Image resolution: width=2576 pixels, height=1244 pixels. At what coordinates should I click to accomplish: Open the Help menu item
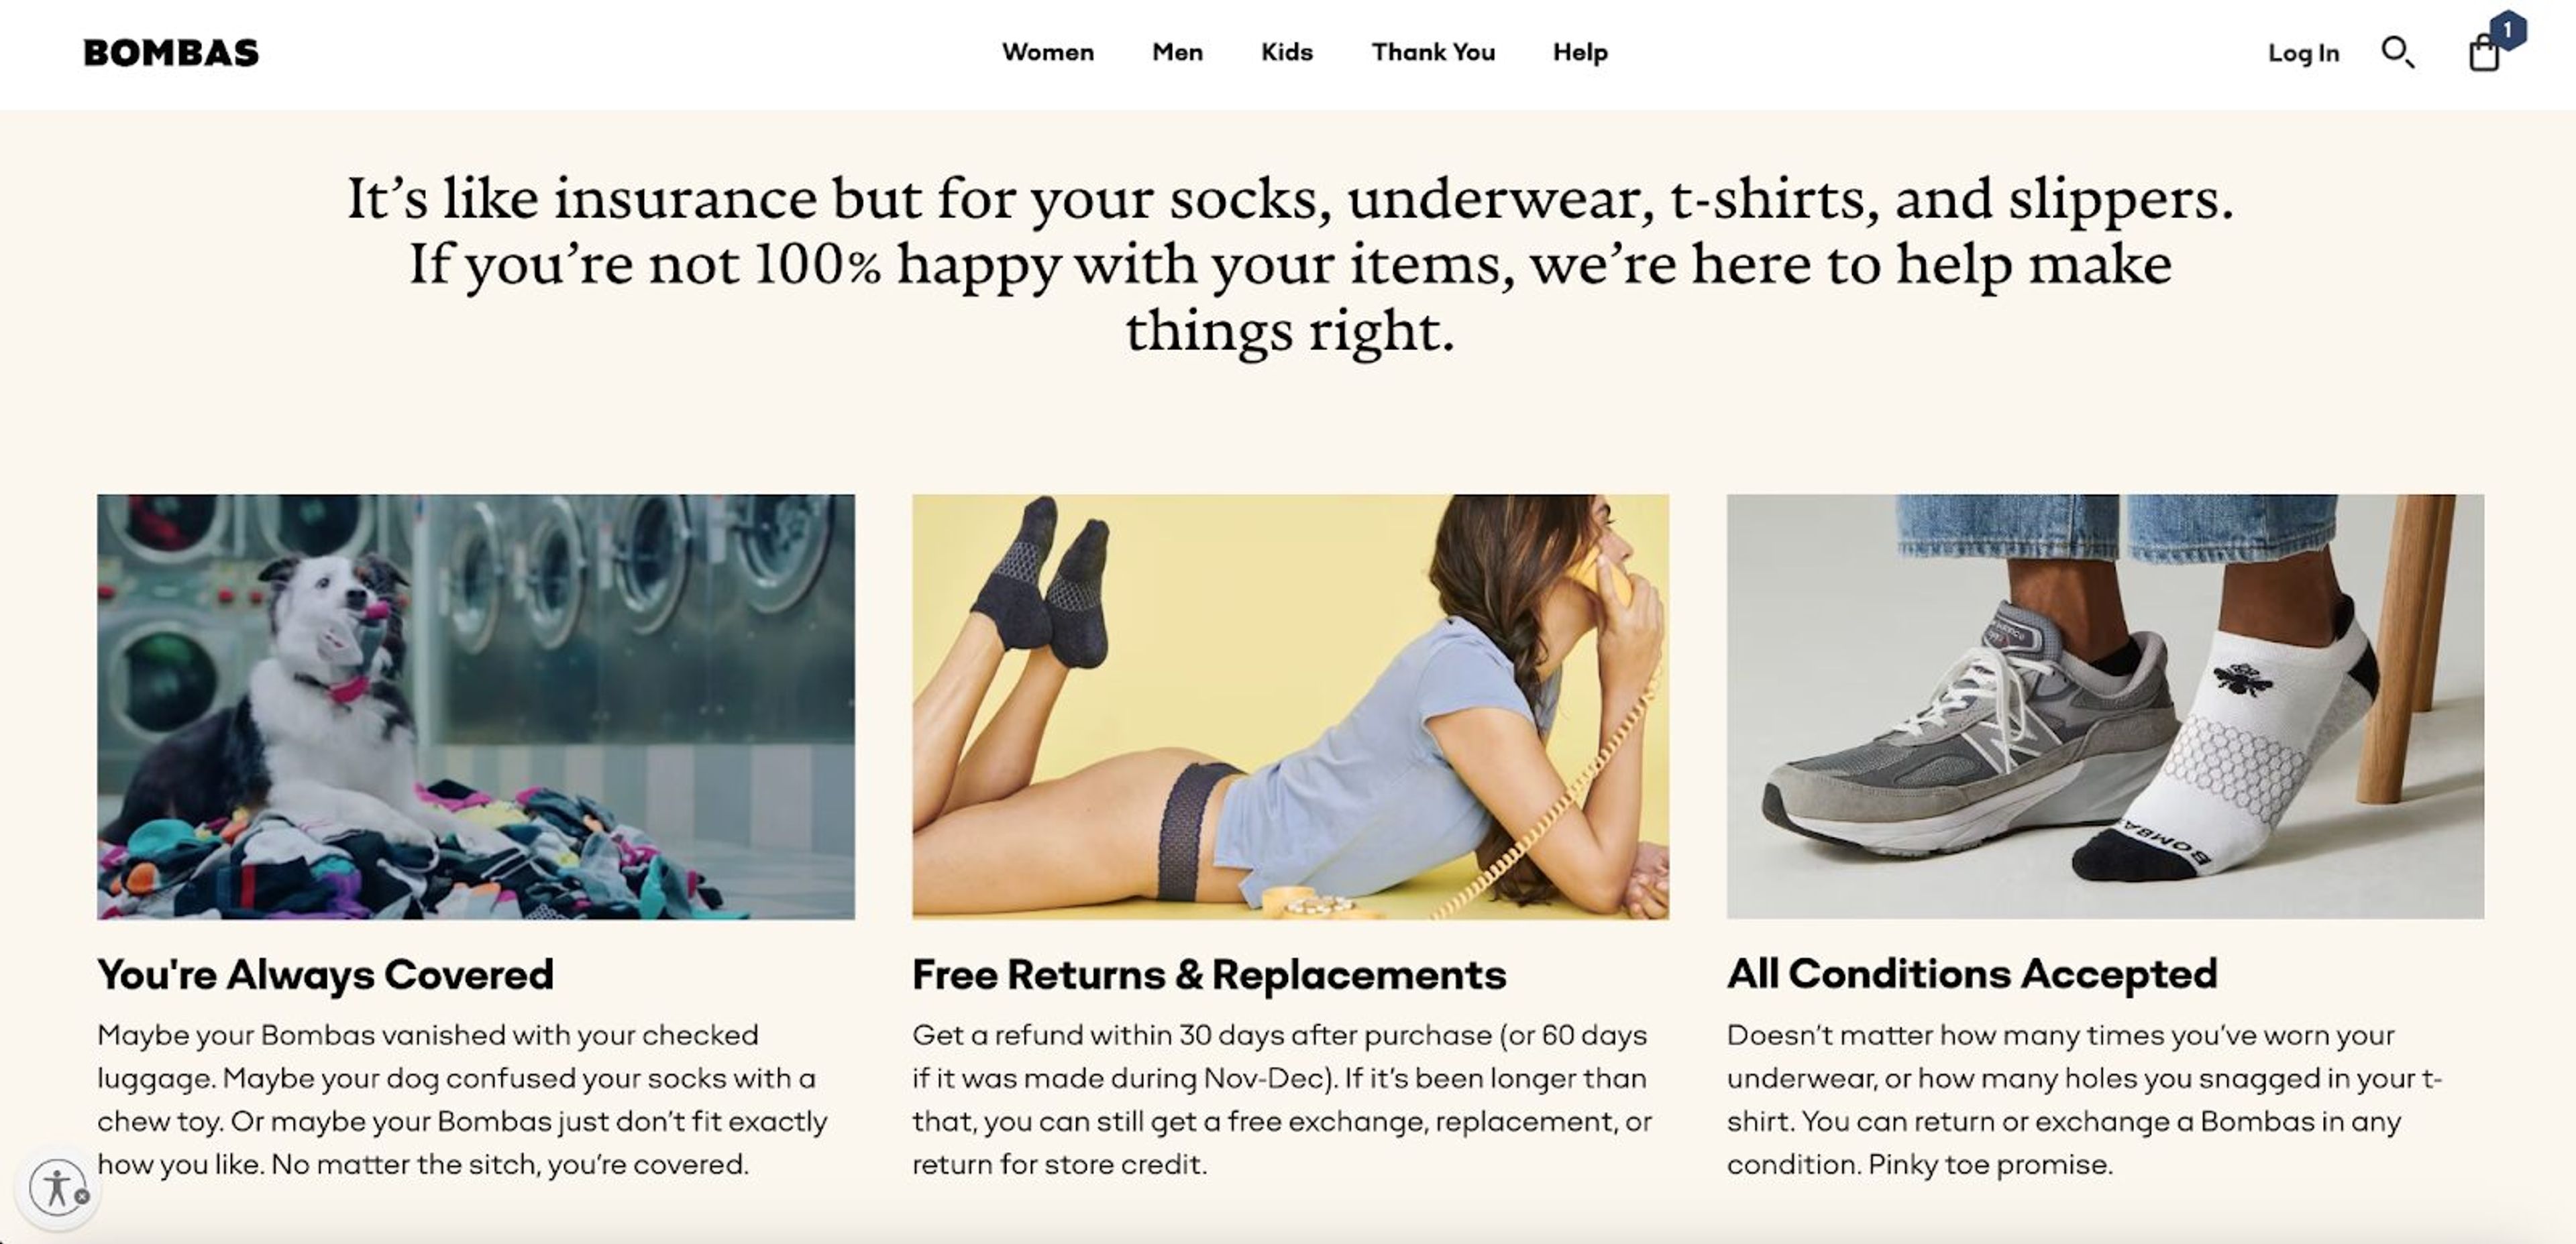pos(1580,52)
